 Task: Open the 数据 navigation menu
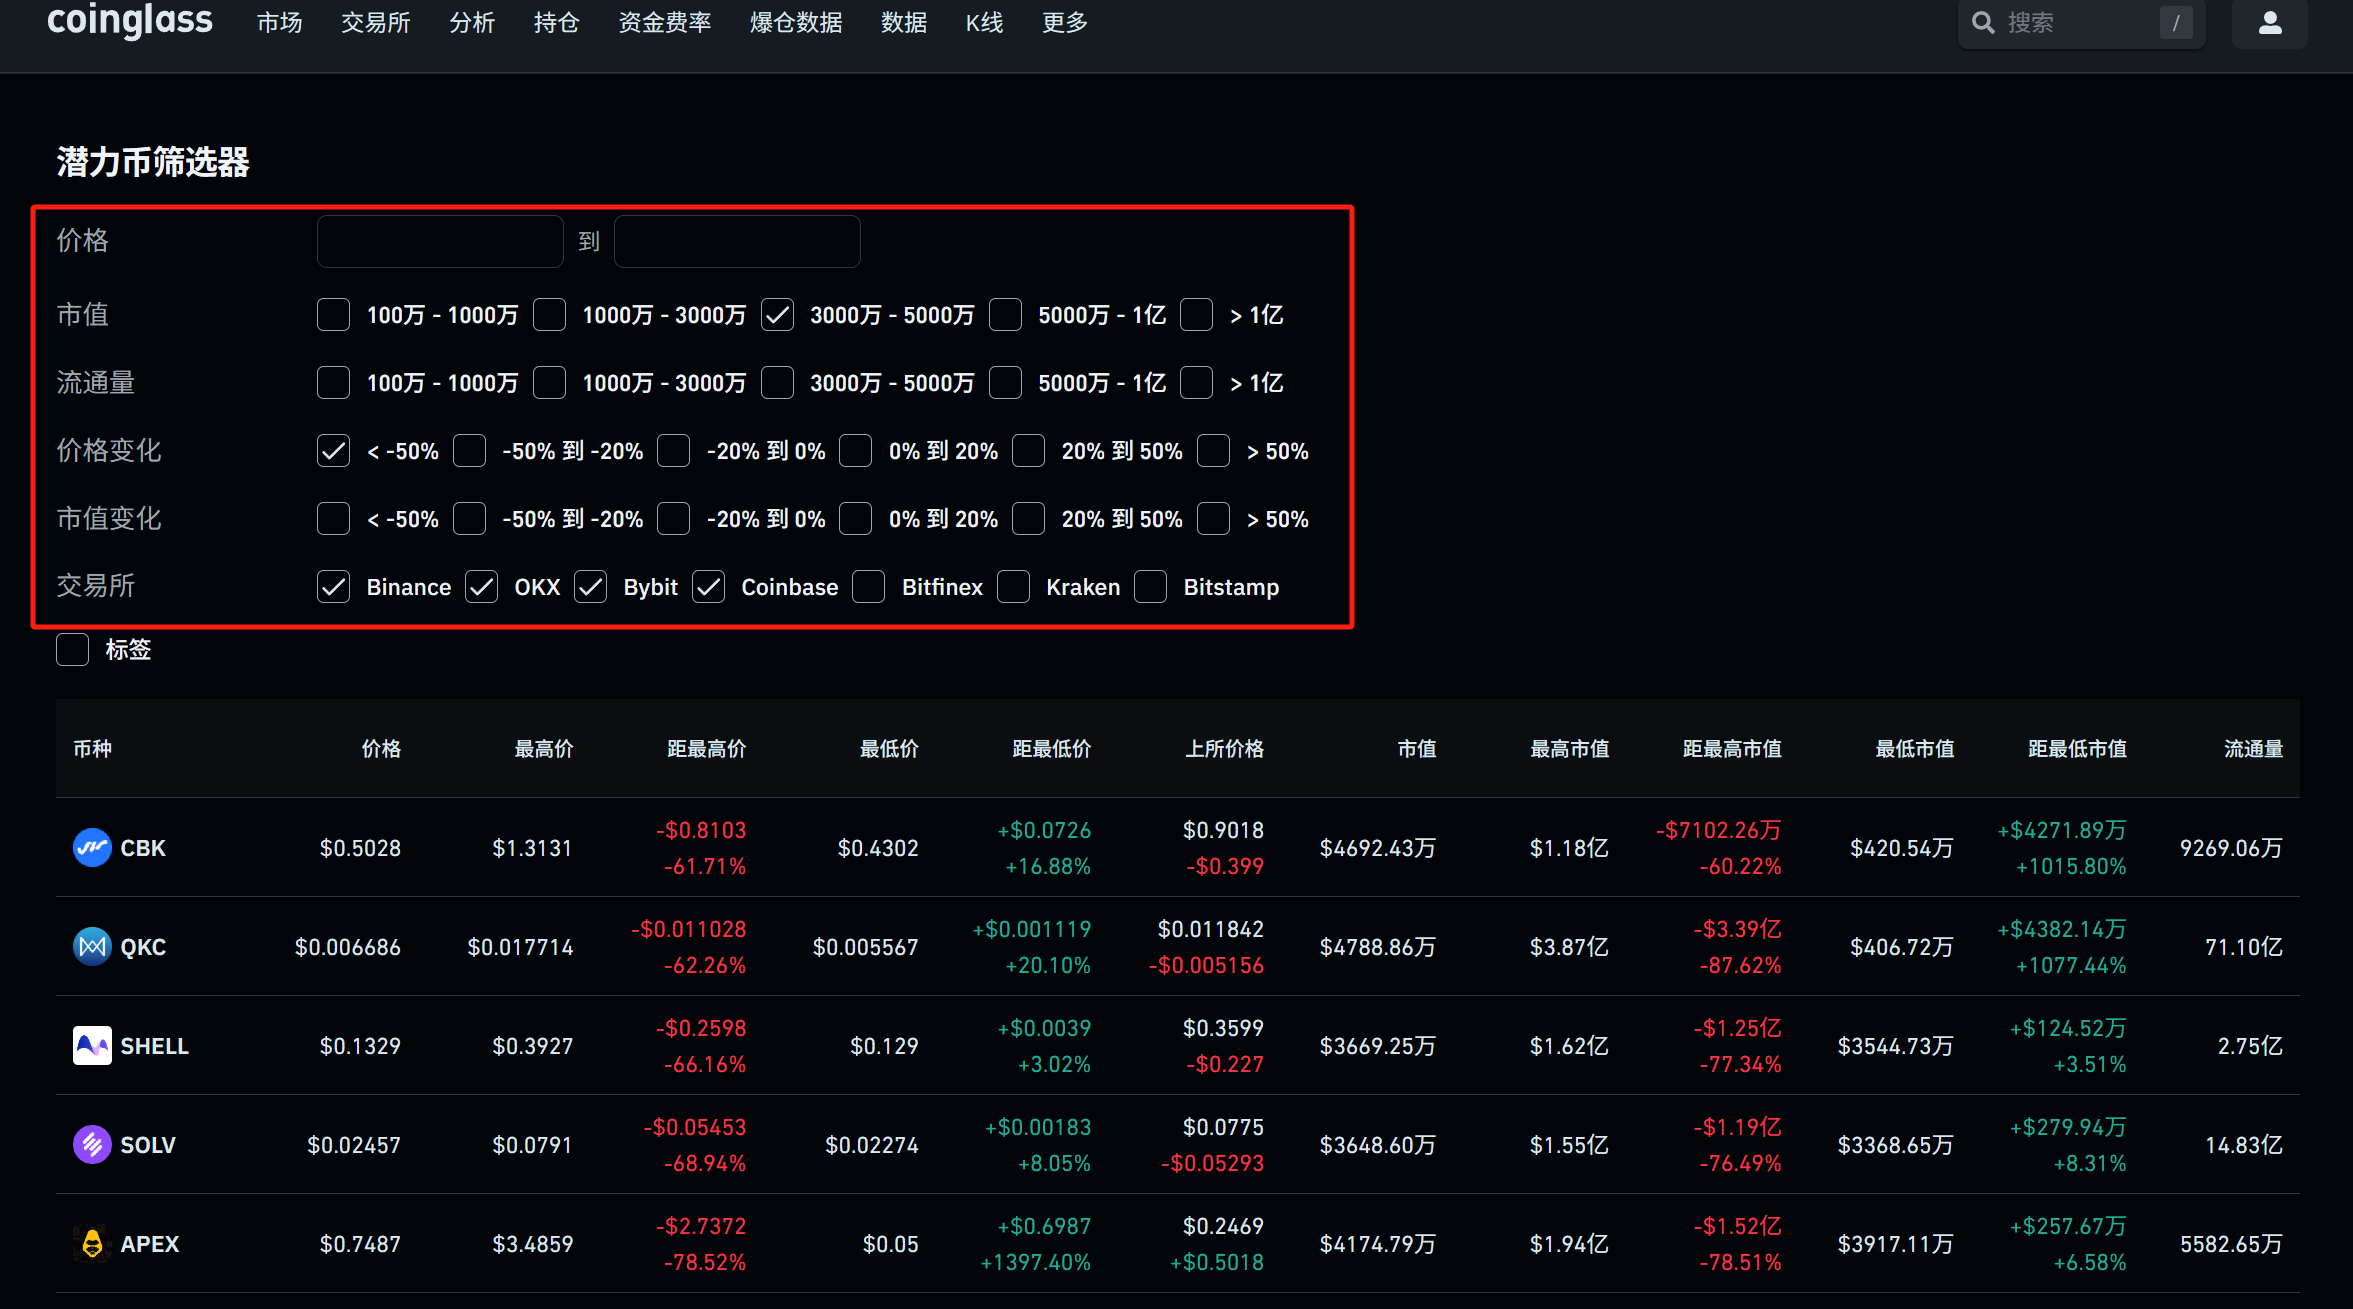tap(903, 23)
